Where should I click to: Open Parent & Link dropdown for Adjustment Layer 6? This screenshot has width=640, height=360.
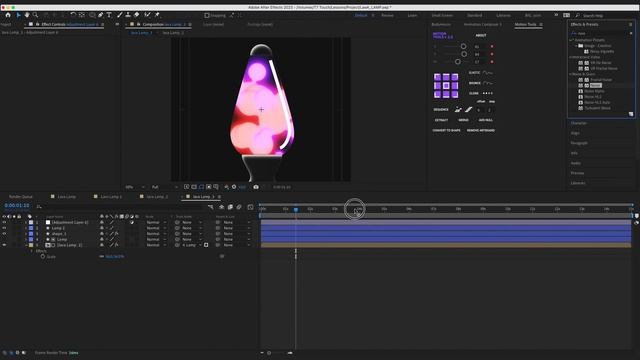[x=236, y=222]
